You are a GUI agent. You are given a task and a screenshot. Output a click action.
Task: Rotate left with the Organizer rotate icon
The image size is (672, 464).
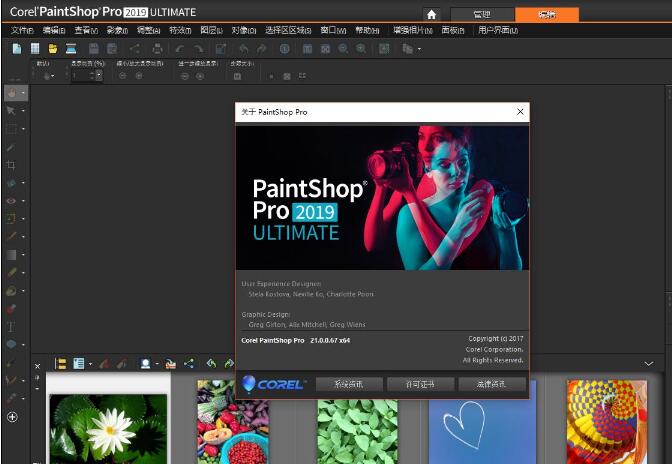[211, 364]
